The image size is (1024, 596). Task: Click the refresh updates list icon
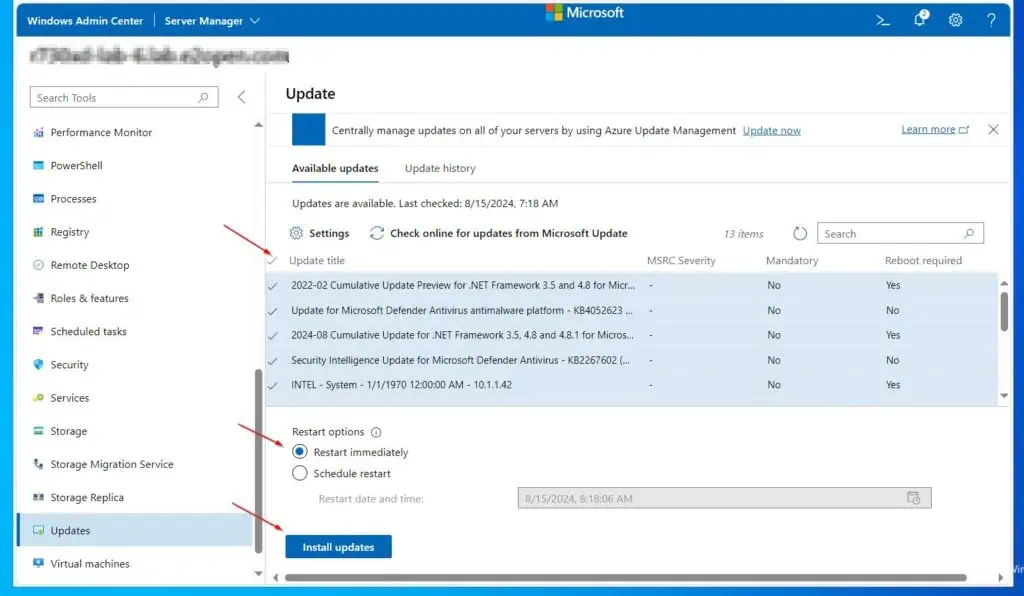[800, 234]
